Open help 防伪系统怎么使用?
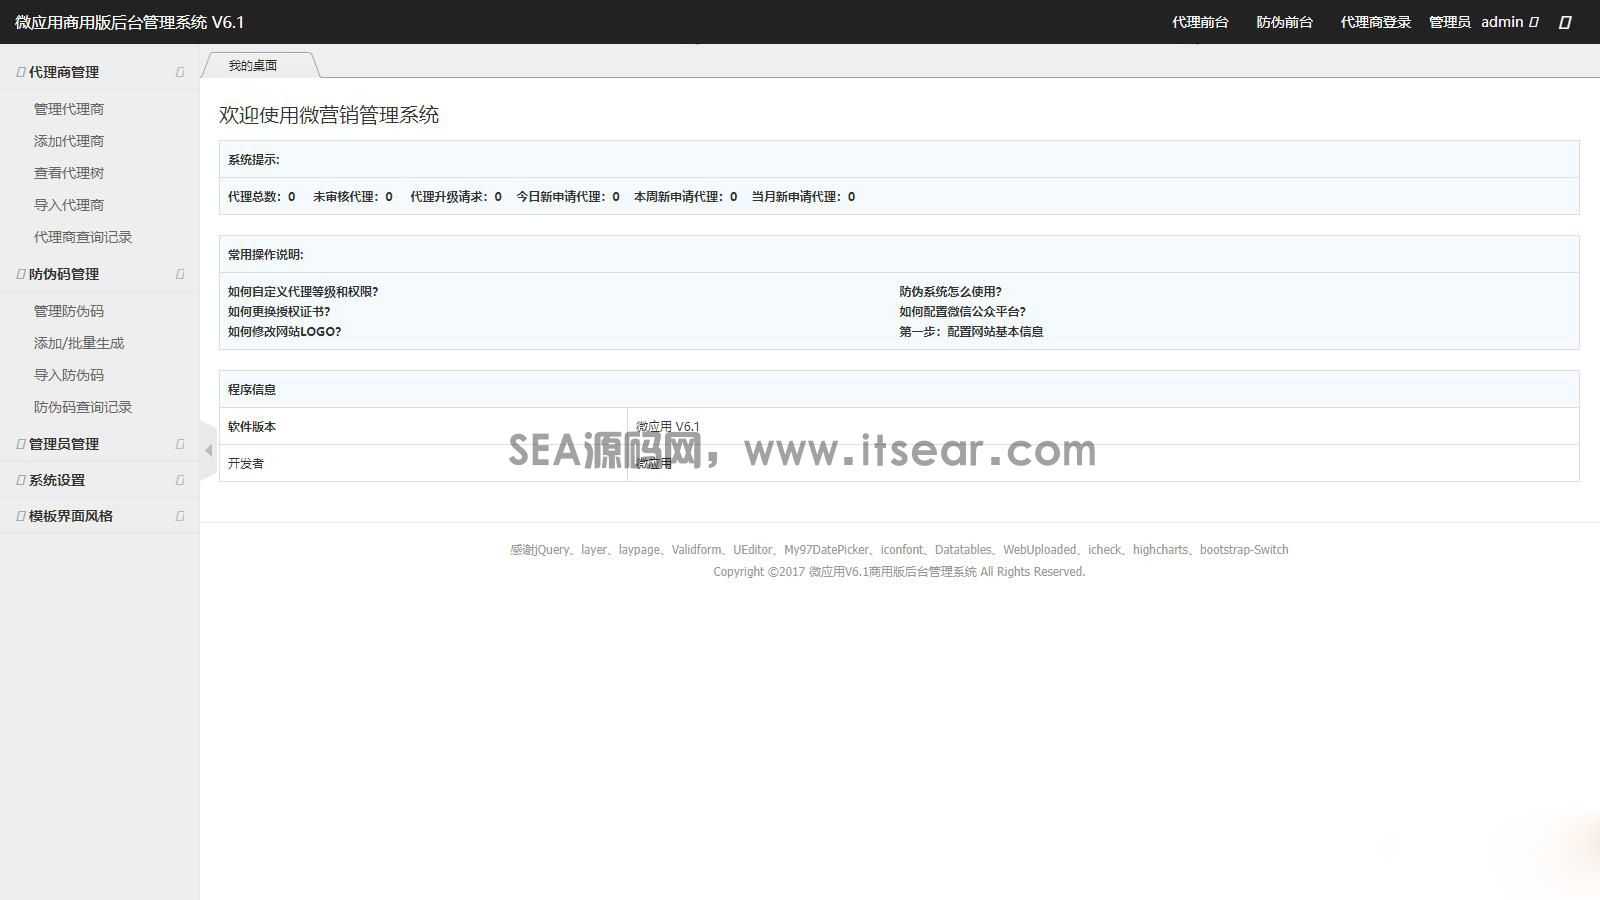 [950, 292]
